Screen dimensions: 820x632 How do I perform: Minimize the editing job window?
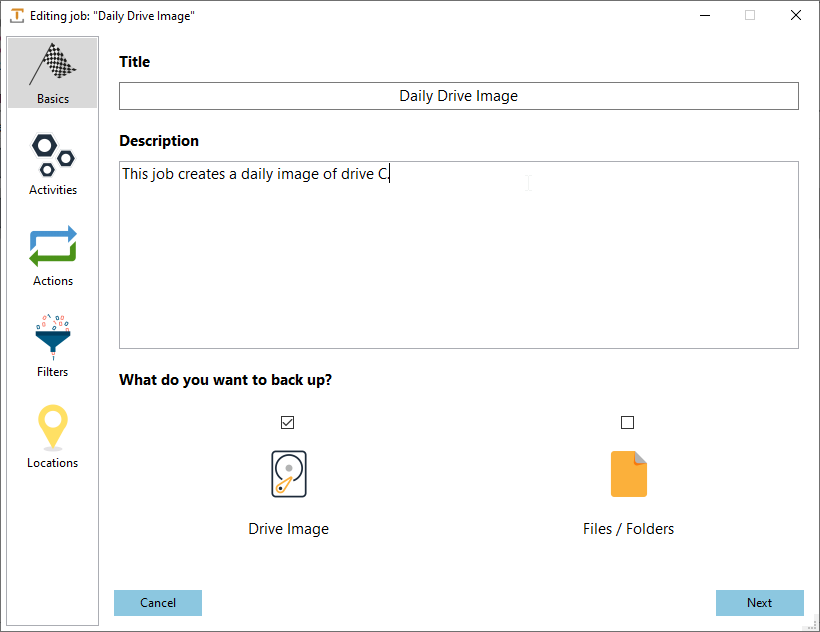705,15
